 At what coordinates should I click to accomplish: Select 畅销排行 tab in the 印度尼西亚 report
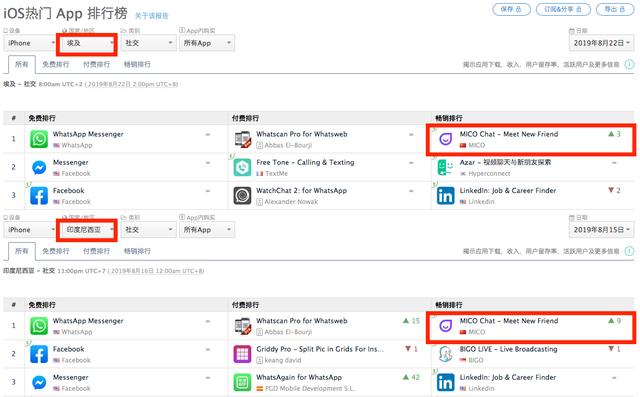point(137,251)
